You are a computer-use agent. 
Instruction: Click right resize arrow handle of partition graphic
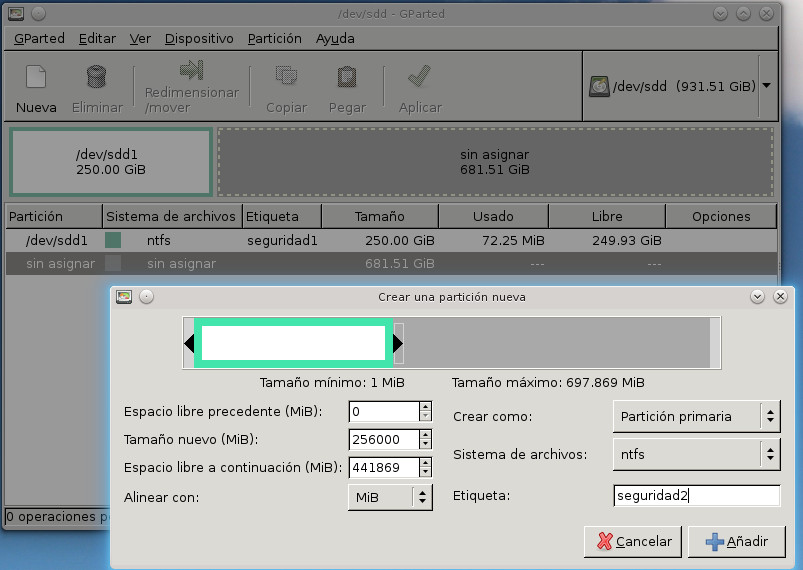click(398, 343)
